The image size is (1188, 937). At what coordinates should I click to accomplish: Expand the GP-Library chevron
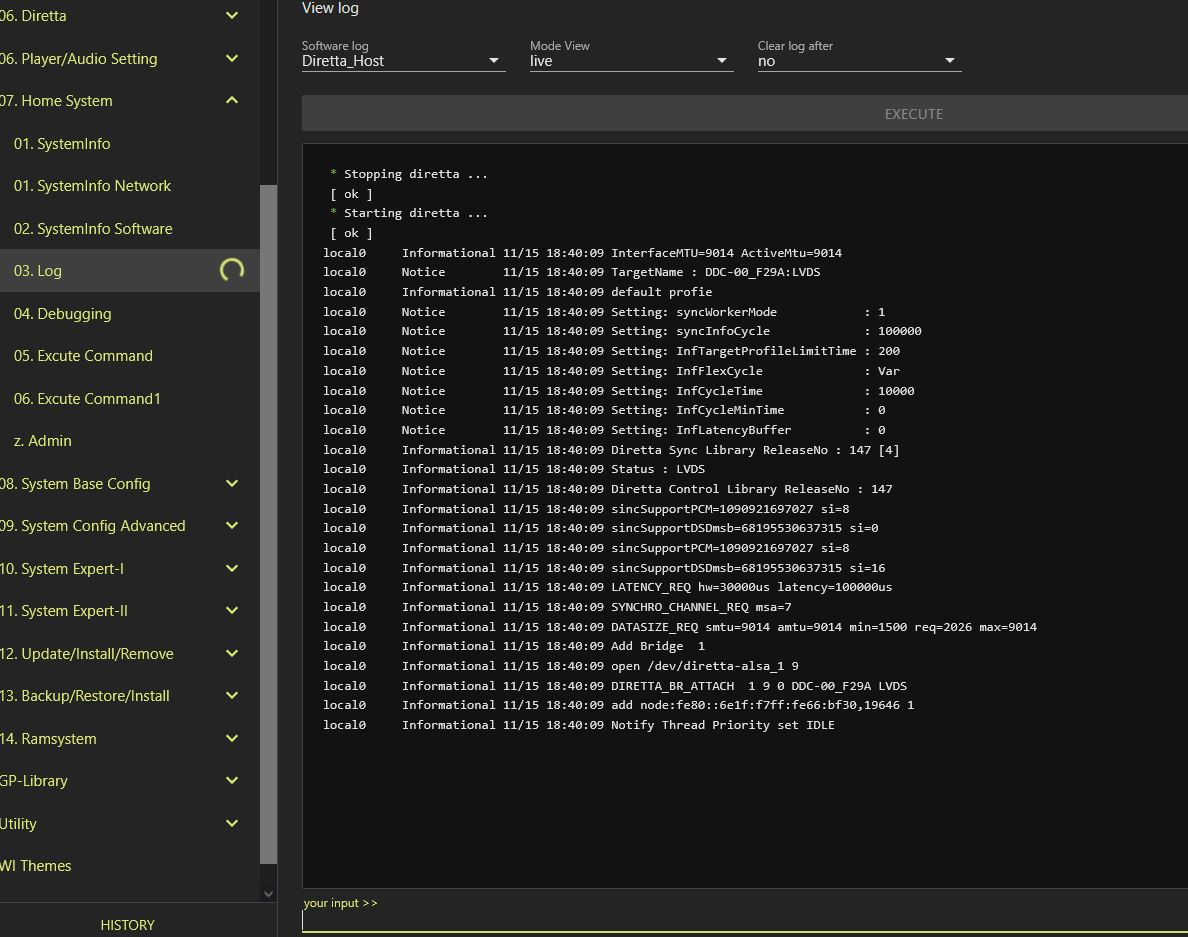tap(232, 780)
